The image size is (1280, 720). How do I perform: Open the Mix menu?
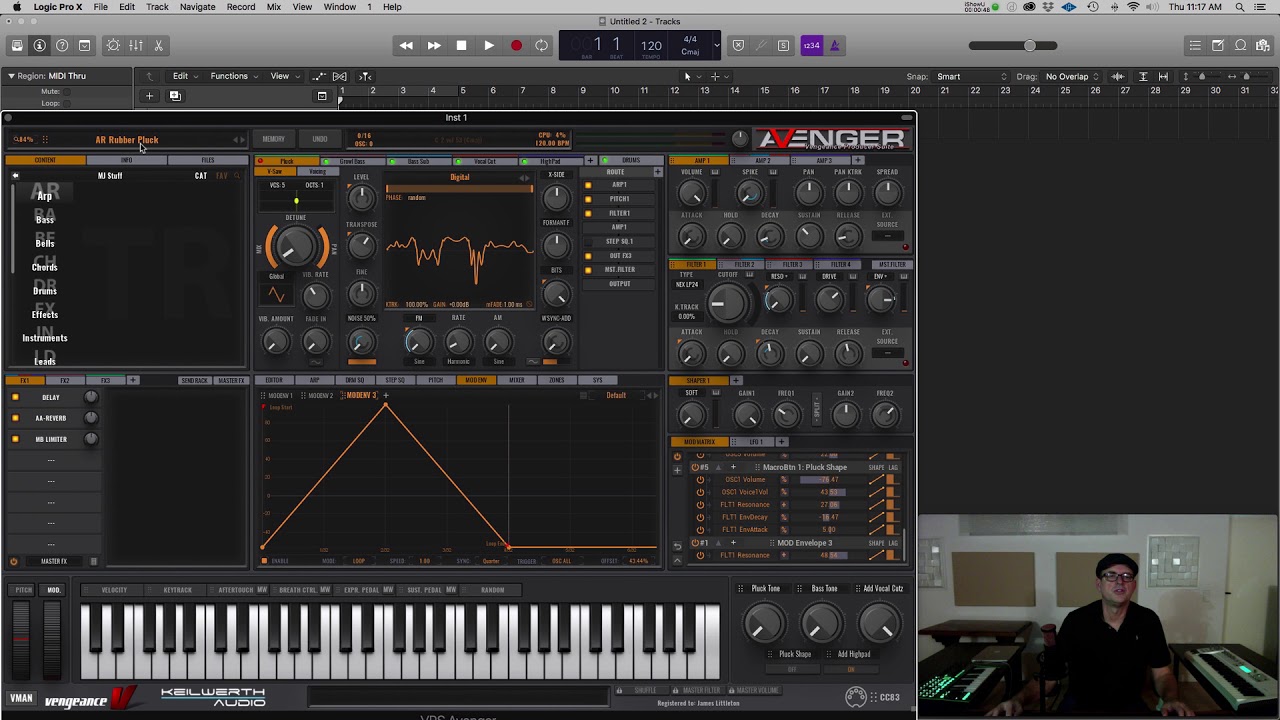click(x=273, y=7)
